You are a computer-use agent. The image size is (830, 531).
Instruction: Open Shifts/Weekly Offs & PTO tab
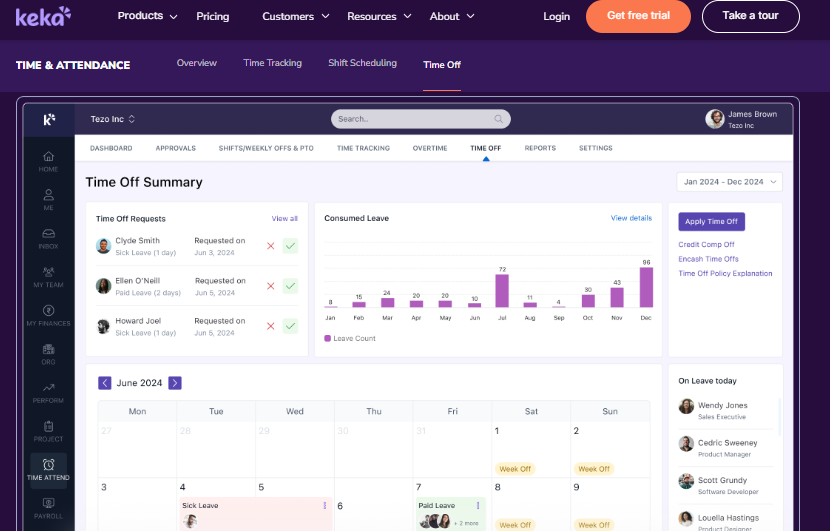click(266, 148)
